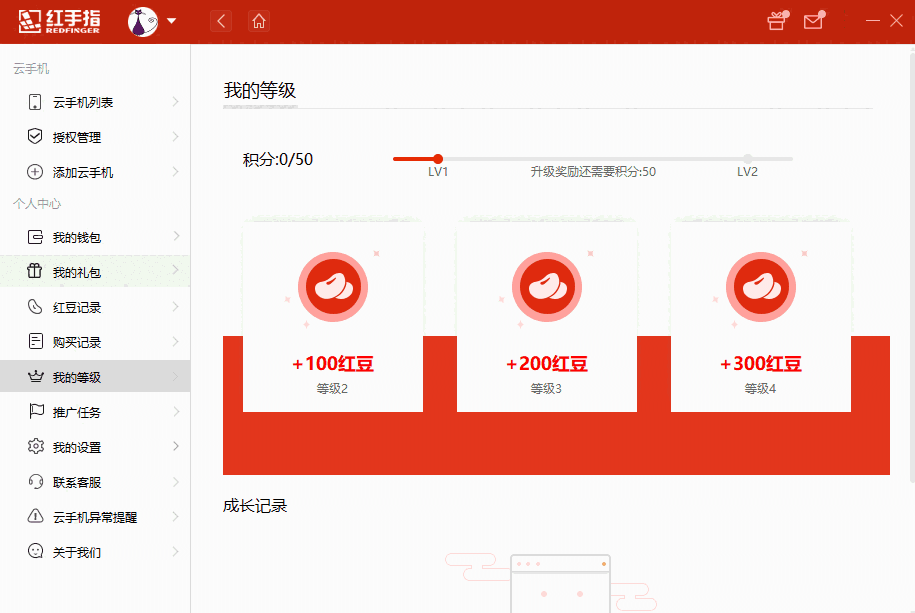The image size is (915, 613).
Task: Open 我的钱包 in sidebar
Action: [x=95, y=237]
